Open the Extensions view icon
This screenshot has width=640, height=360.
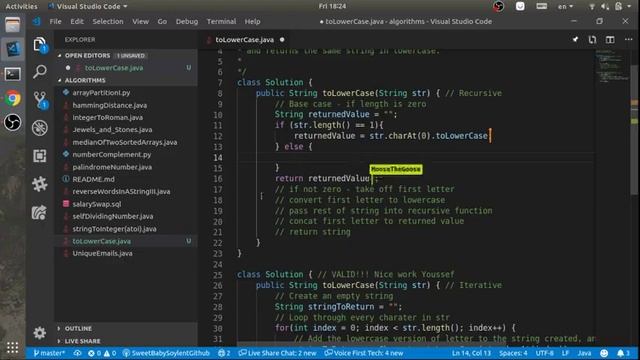[40, 156]
